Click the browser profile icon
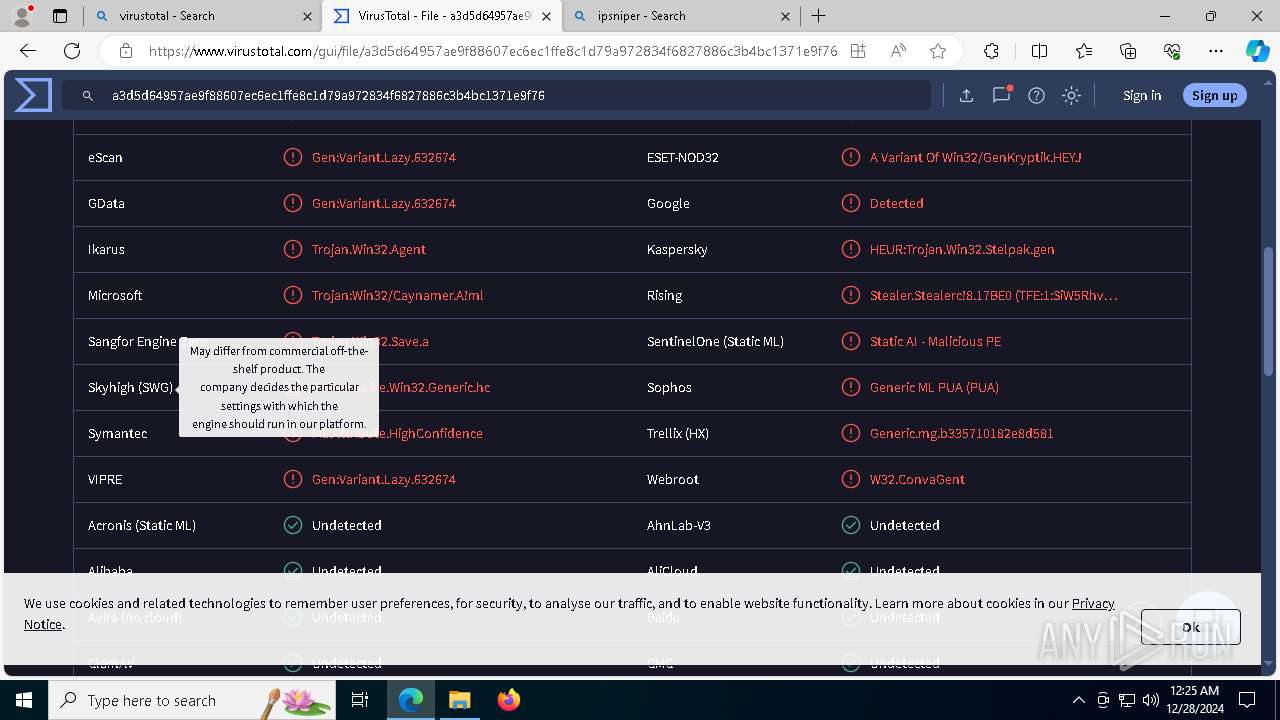The image size is (1280, 720). pyautogui.click(x=21, y=16)
